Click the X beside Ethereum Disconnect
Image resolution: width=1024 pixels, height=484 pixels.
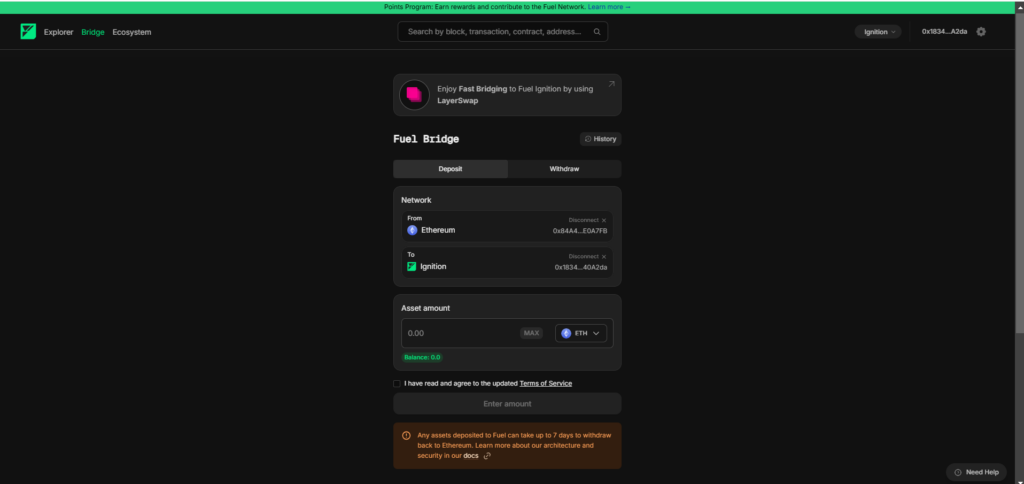coord(604,220)
